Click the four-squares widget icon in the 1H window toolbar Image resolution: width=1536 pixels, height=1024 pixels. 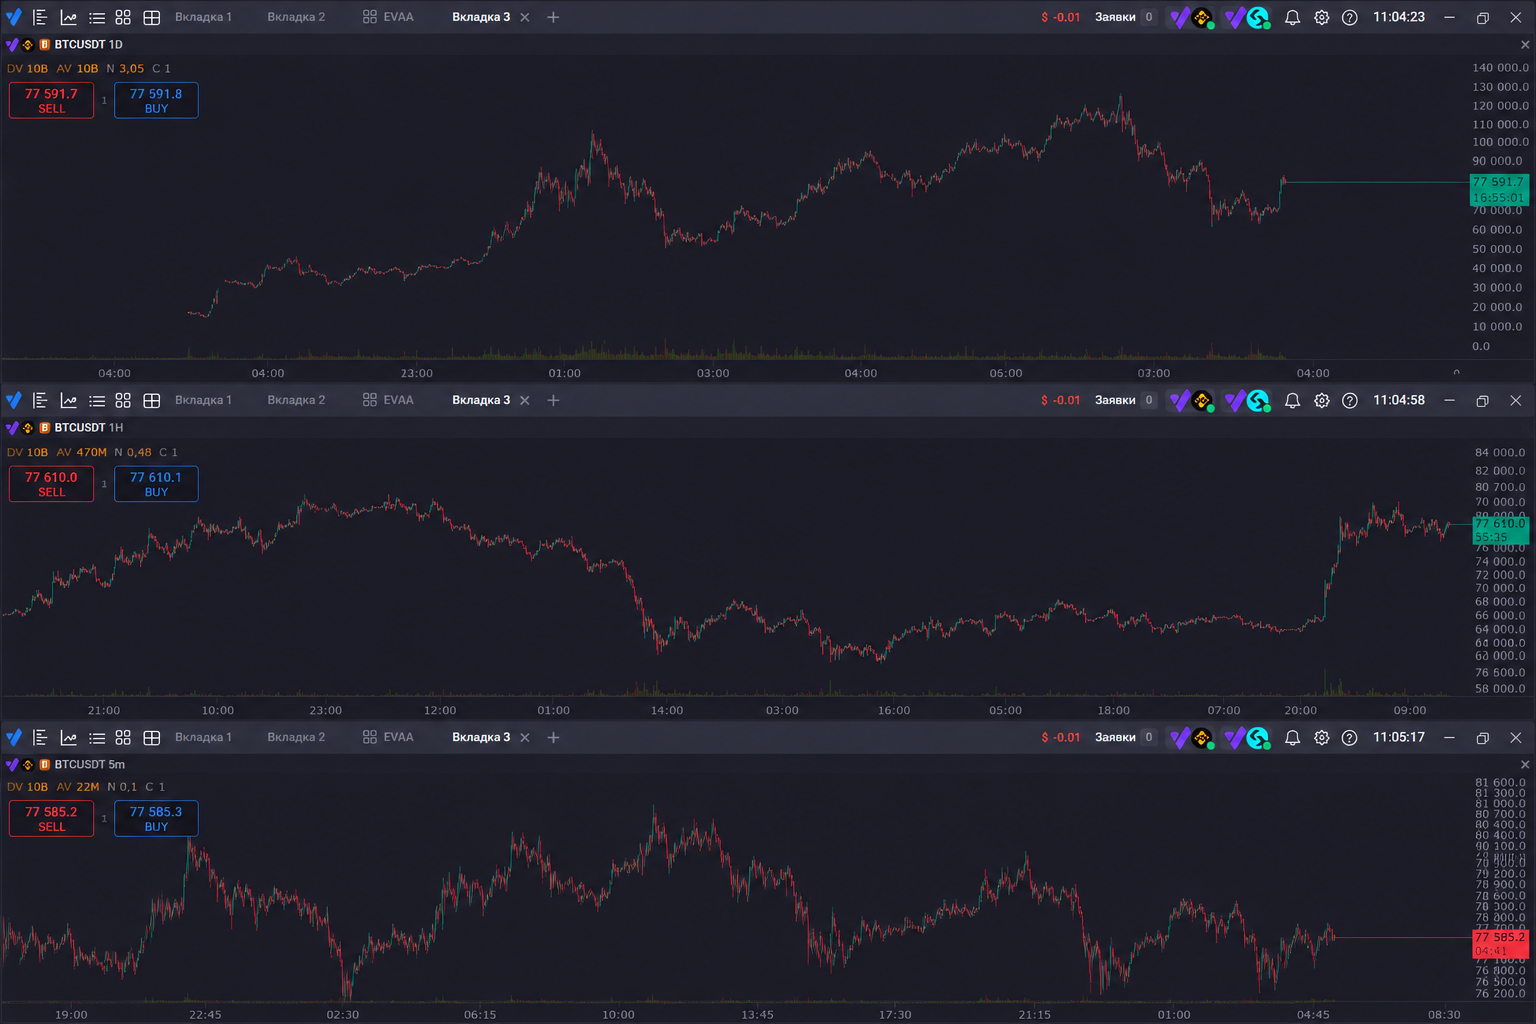(123, 400)
